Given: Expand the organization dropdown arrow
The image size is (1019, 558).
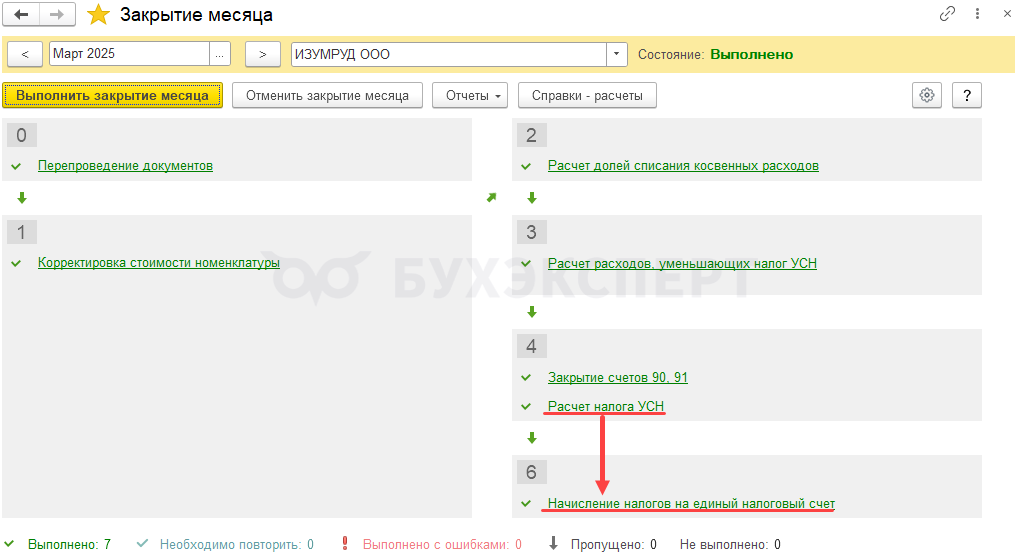Looking at the screenshot, I should 617,55.
